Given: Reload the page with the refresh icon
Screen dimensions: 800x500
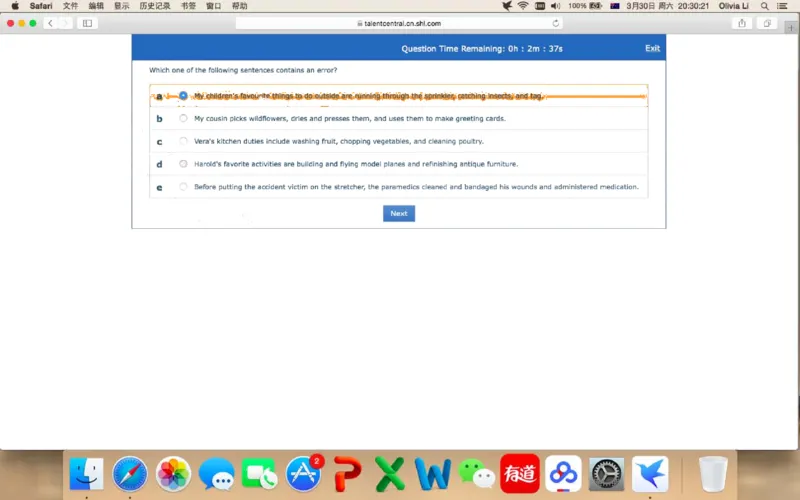Looking at the screenshot, I should (x=555, y=23).
